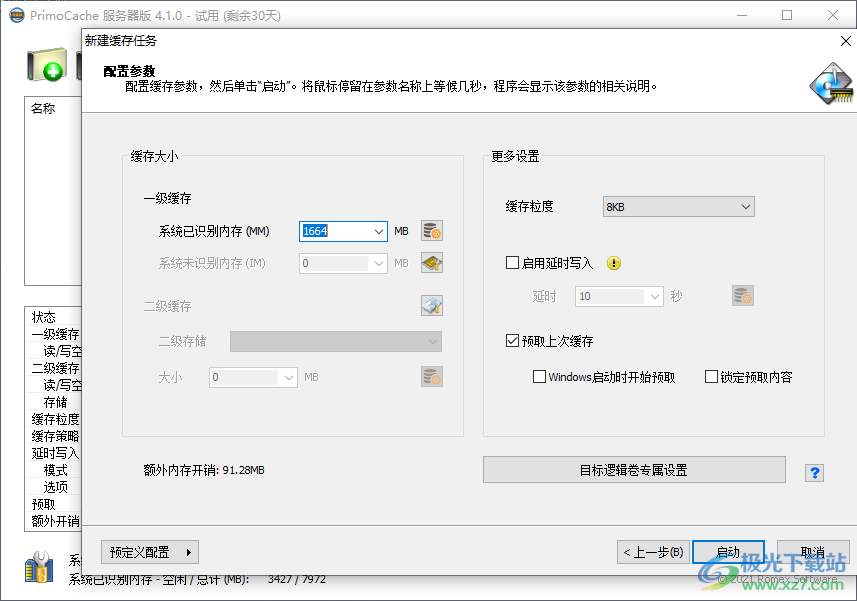Go back with the 上一步(B) button
Viewport: 857px width, 601px height.
tap(653, 552)
